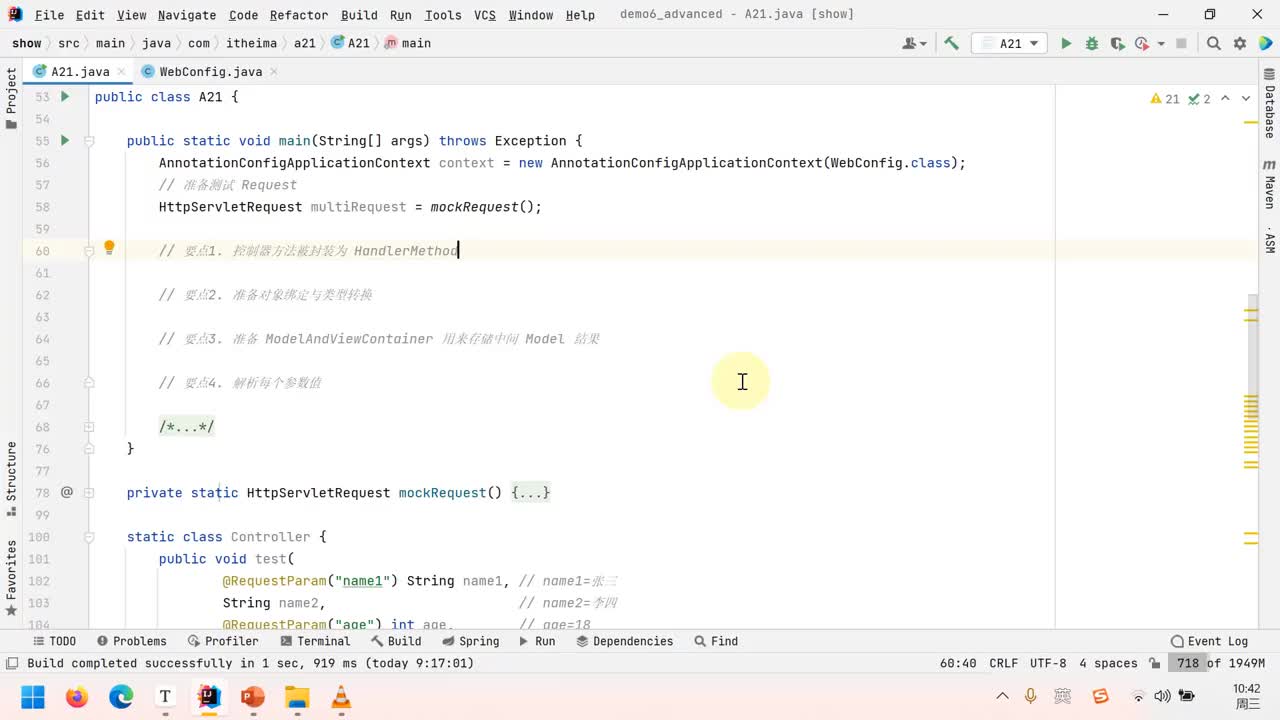The height and width of the screenshot is (720, 1280).
Task: Close the A21.java editor tab
Action: [x=121, y=72]
